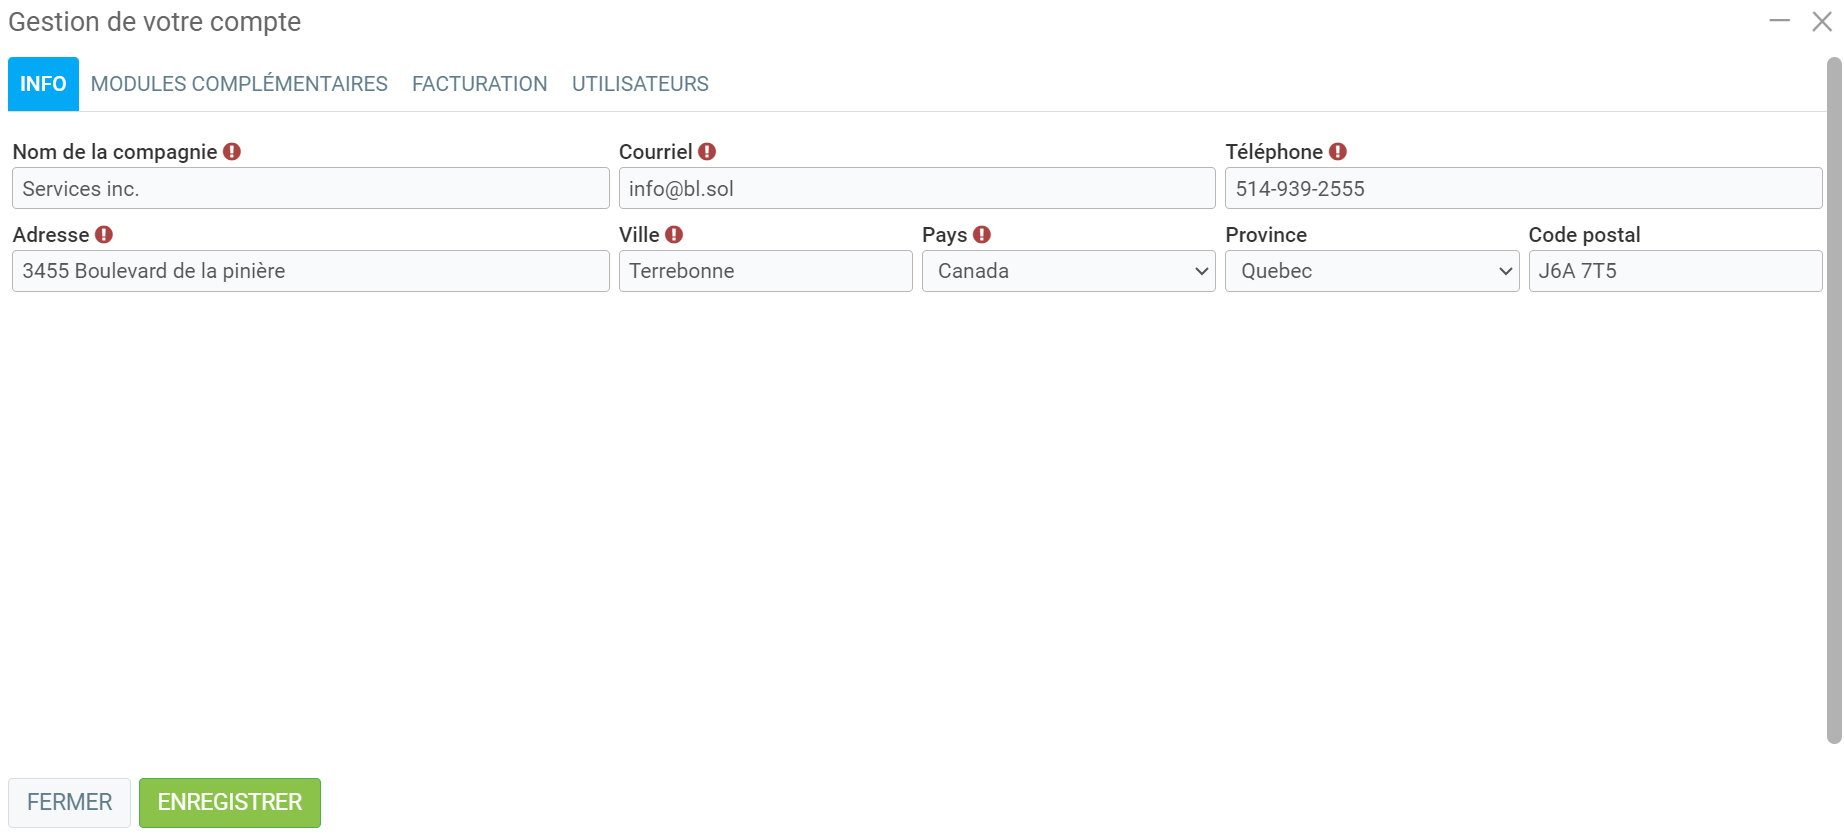Click the required icon beside Nom de la compagnie
1844x834 pixels.
tap(232, 152)
